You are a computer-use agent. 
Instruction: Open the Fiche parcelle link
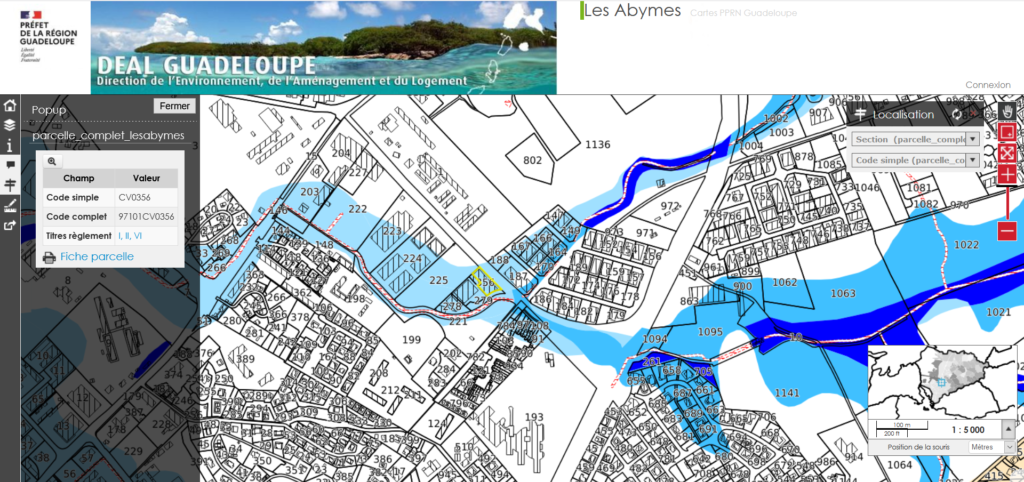(x=97, y=257)
